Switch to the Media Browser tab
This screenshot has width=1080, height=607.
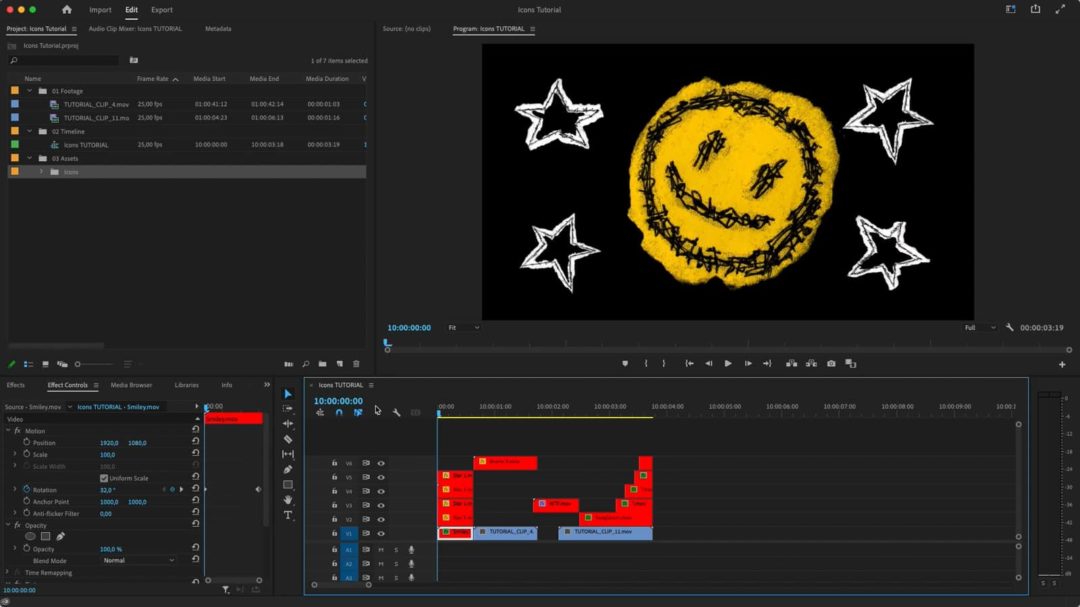tap(131, 385)
